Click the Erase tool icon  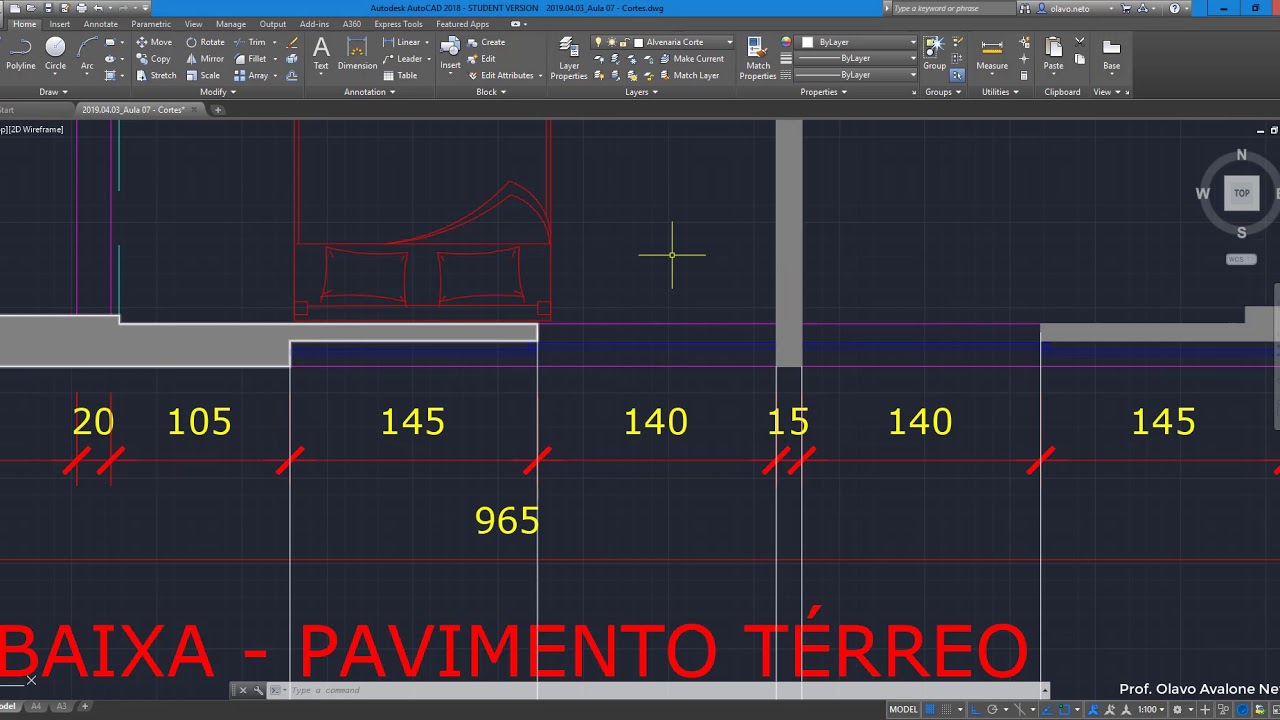(292, 42)
